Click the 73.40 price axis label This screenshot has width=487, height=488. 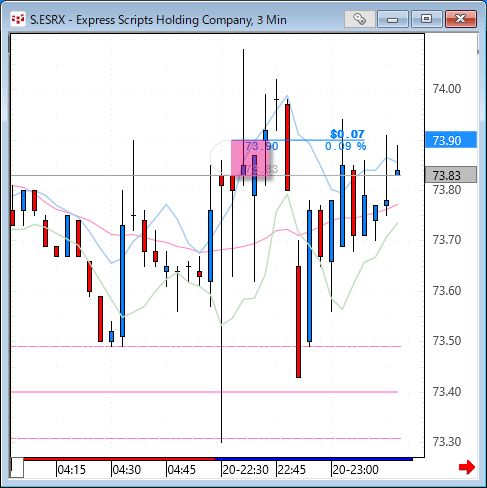(x=447, y=392)
